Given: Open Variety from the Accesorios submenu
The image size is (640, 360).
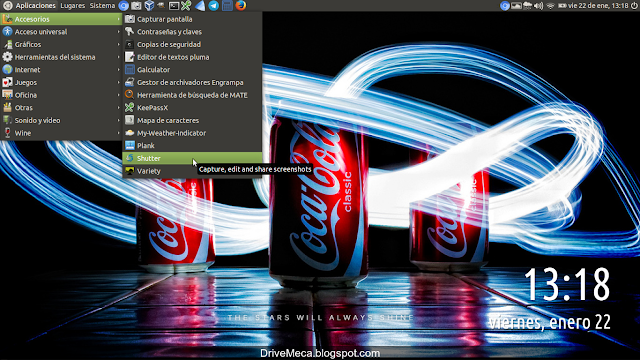Looking at the screenshot, I should pos(192,171).
